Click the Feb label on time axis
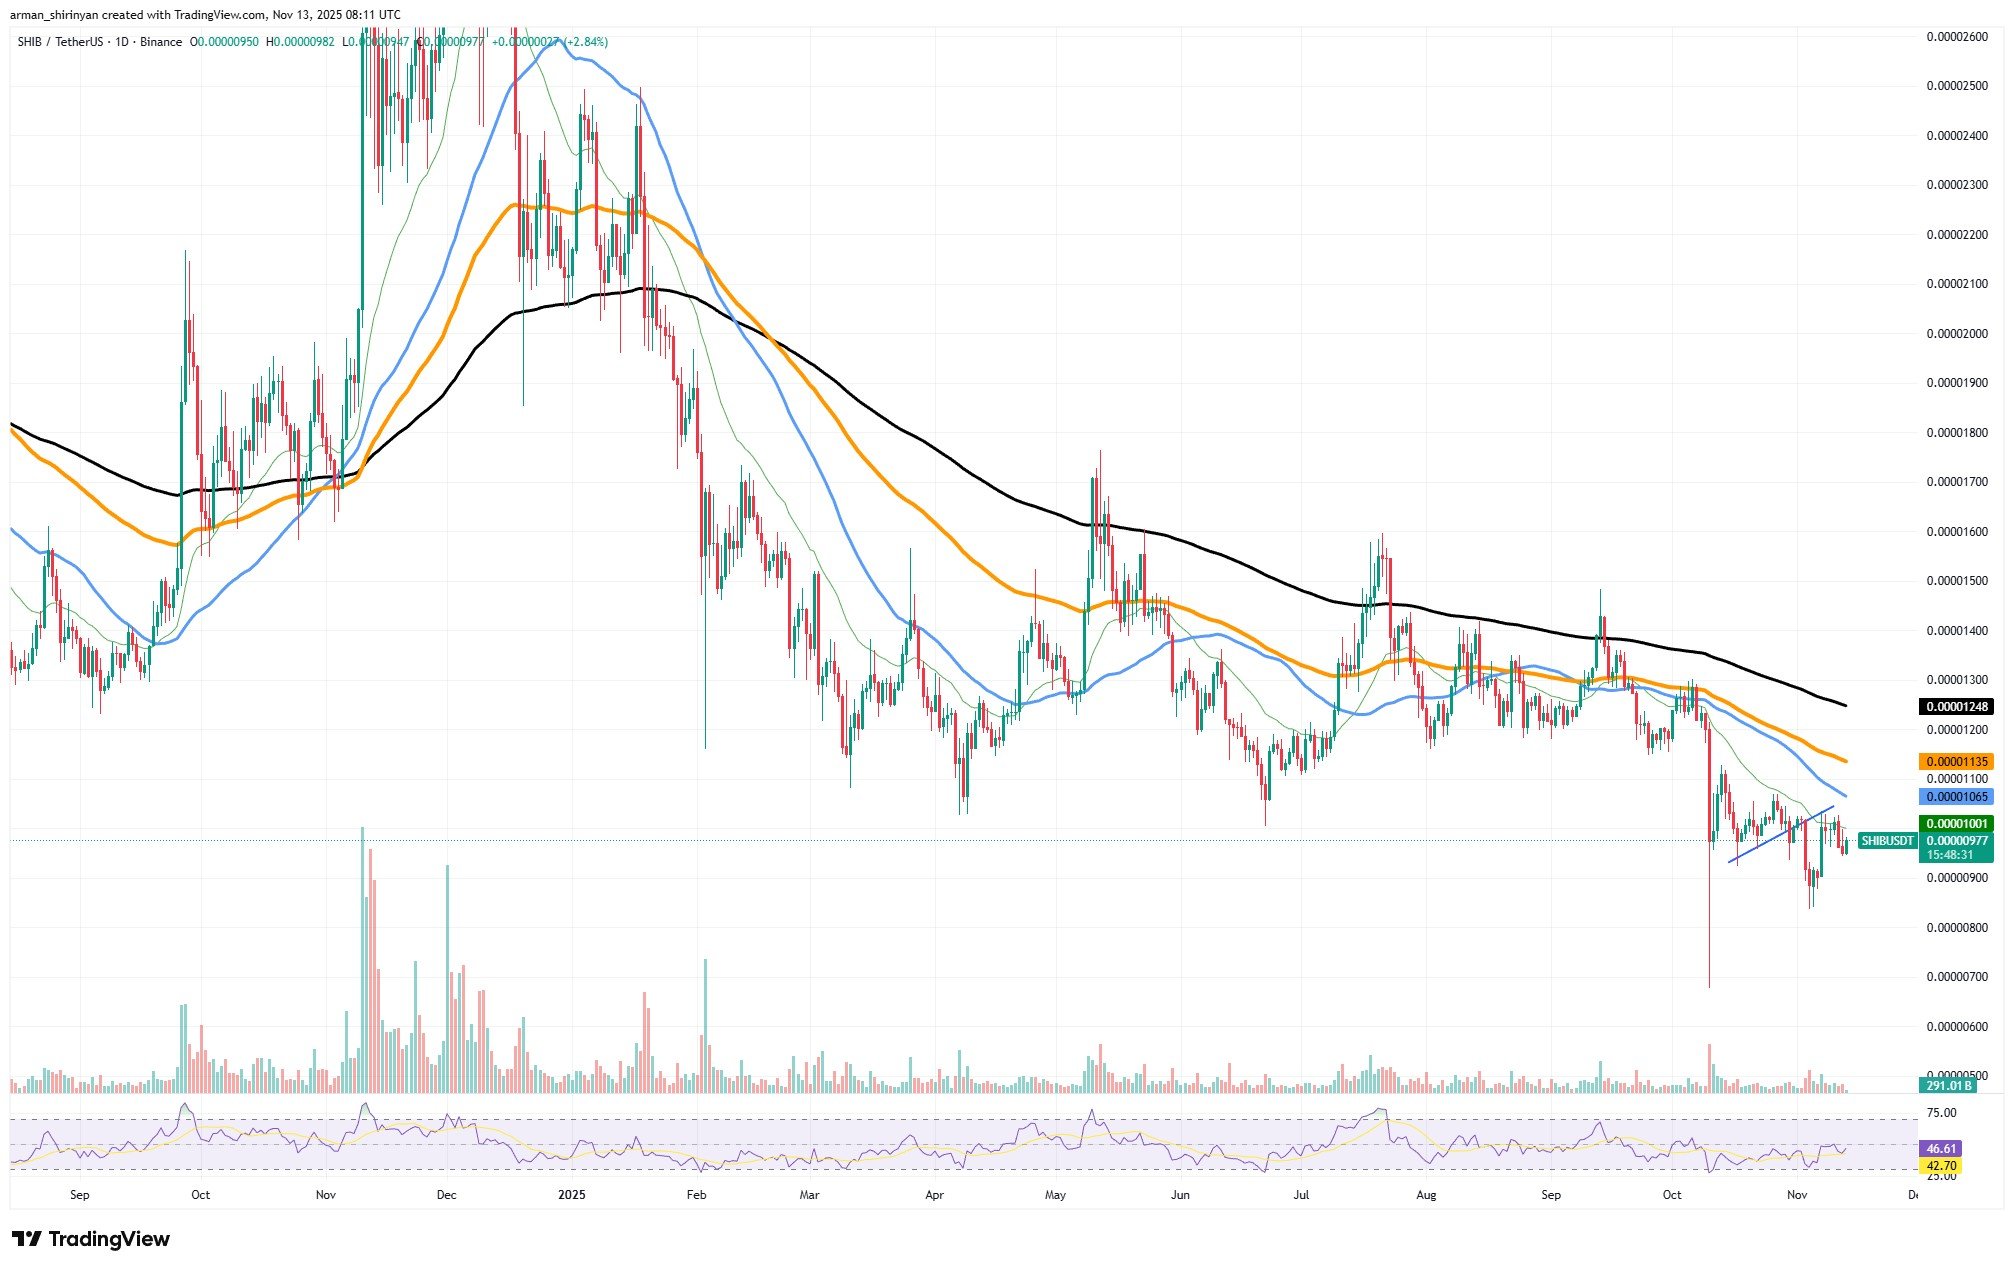Image resolution: width=2014 pixels, height=1269 pixels. click(697, 1195)
